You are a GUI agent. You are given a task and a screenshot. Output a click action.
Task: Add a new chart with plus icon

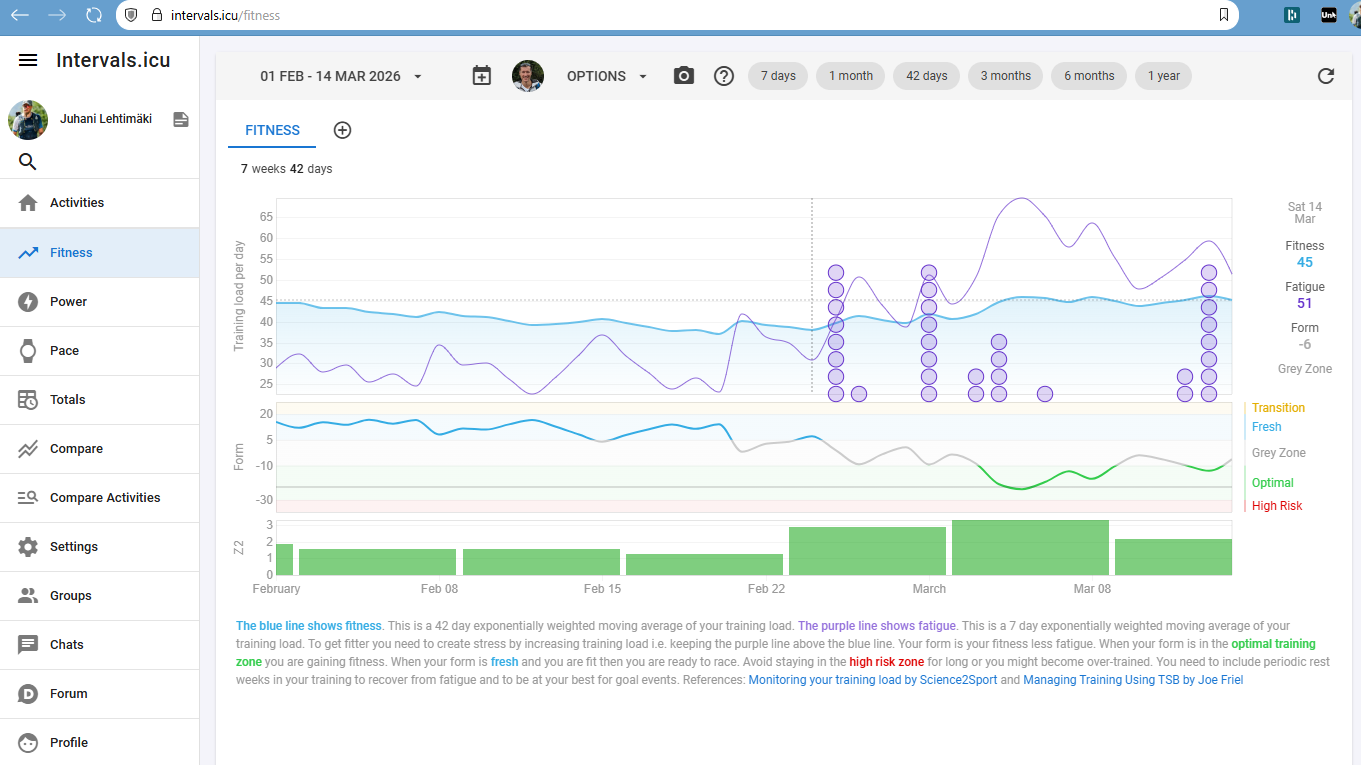point(342,130)
